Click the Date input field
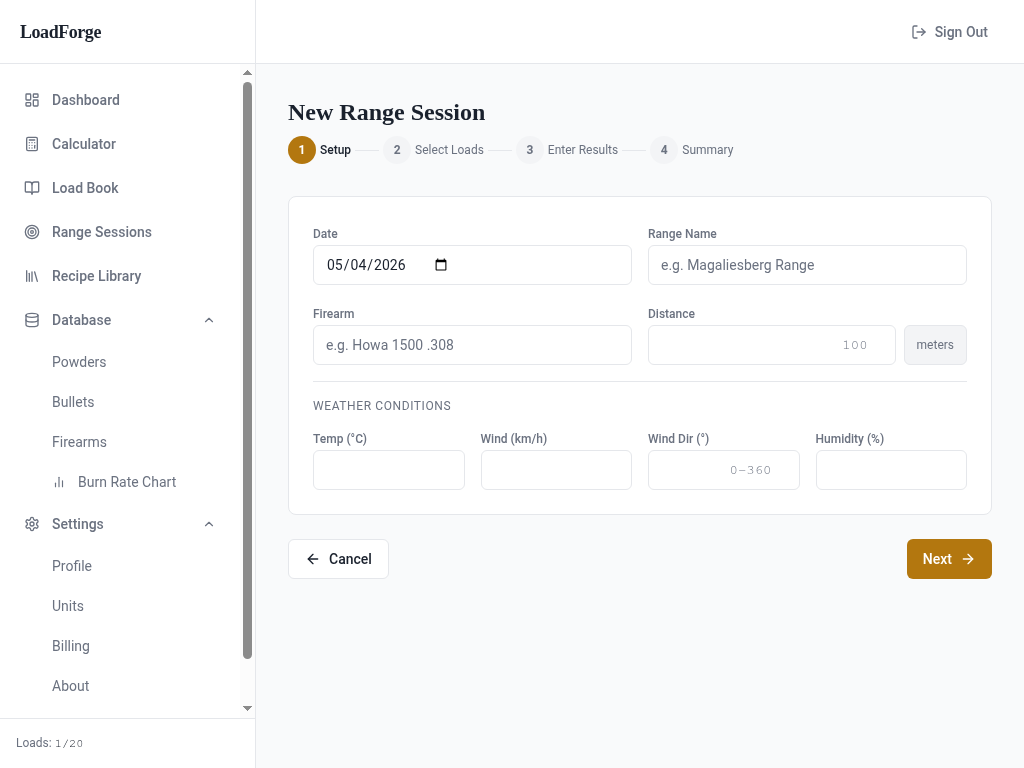 click(472, 265)
